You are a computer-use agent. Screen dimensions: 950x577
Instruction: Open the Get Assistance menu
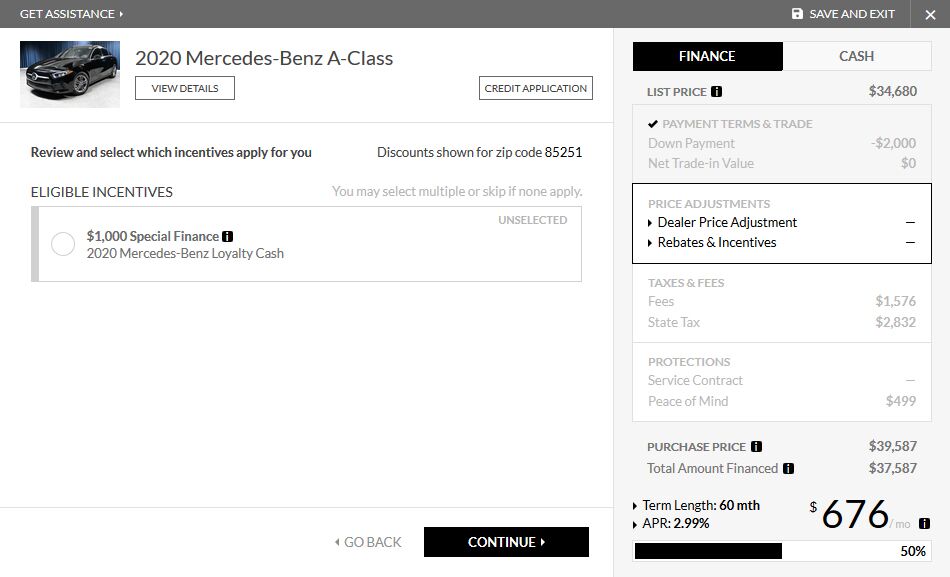71,14
